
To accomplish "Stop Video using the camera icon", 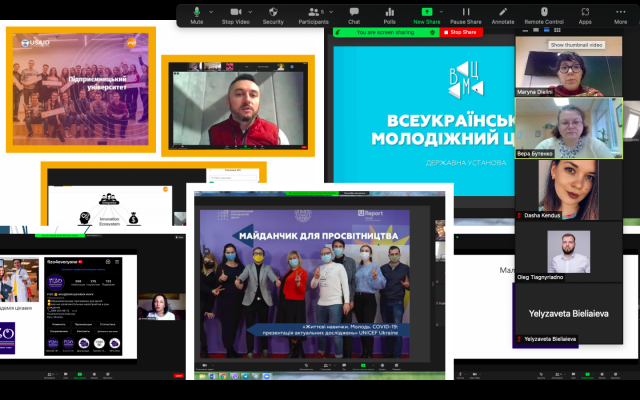I will tap(236, 16).
